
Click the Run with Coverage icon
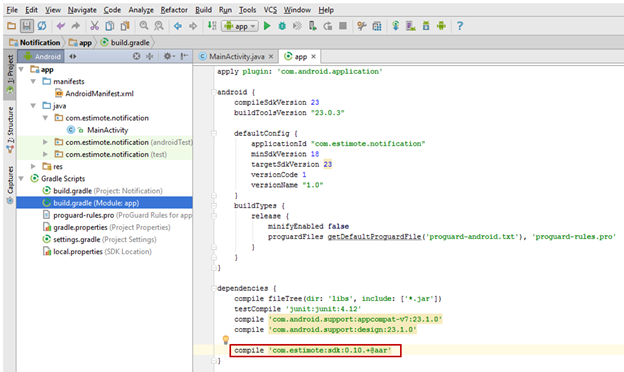pos(297,26)
